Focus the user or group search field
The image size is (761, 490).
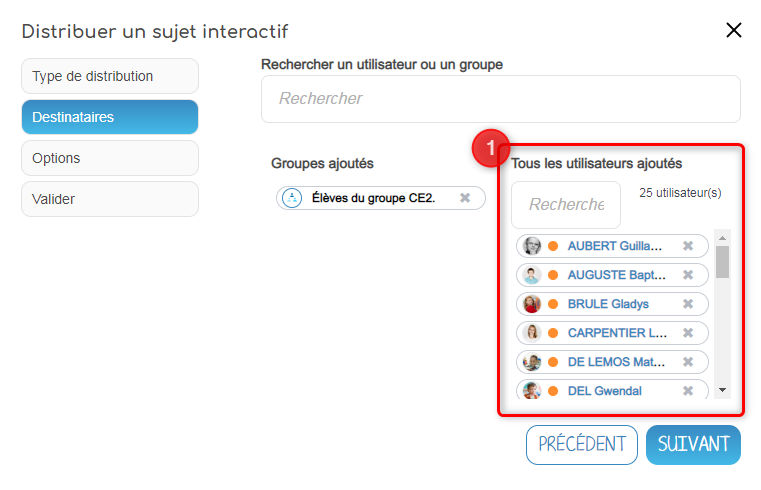500,99
